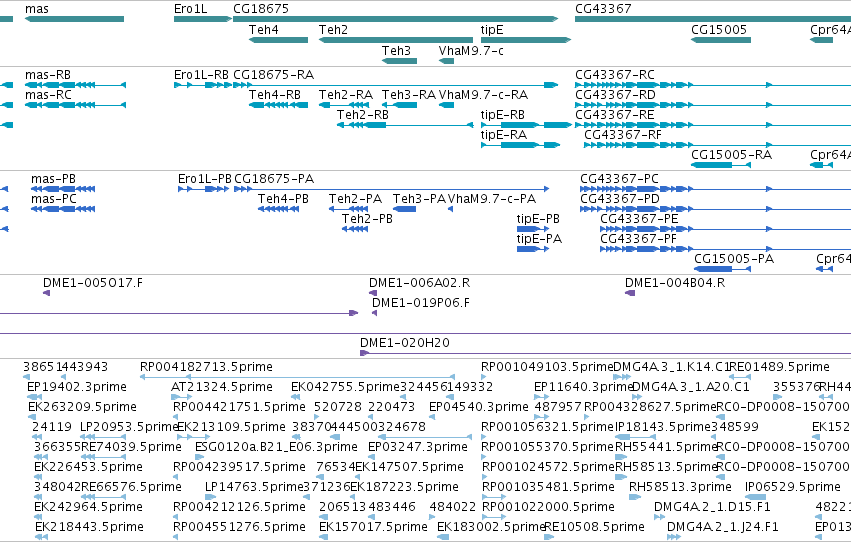Click the CG43367-PE protein label
The image size is (851, 542).
[x=639, y=219]
